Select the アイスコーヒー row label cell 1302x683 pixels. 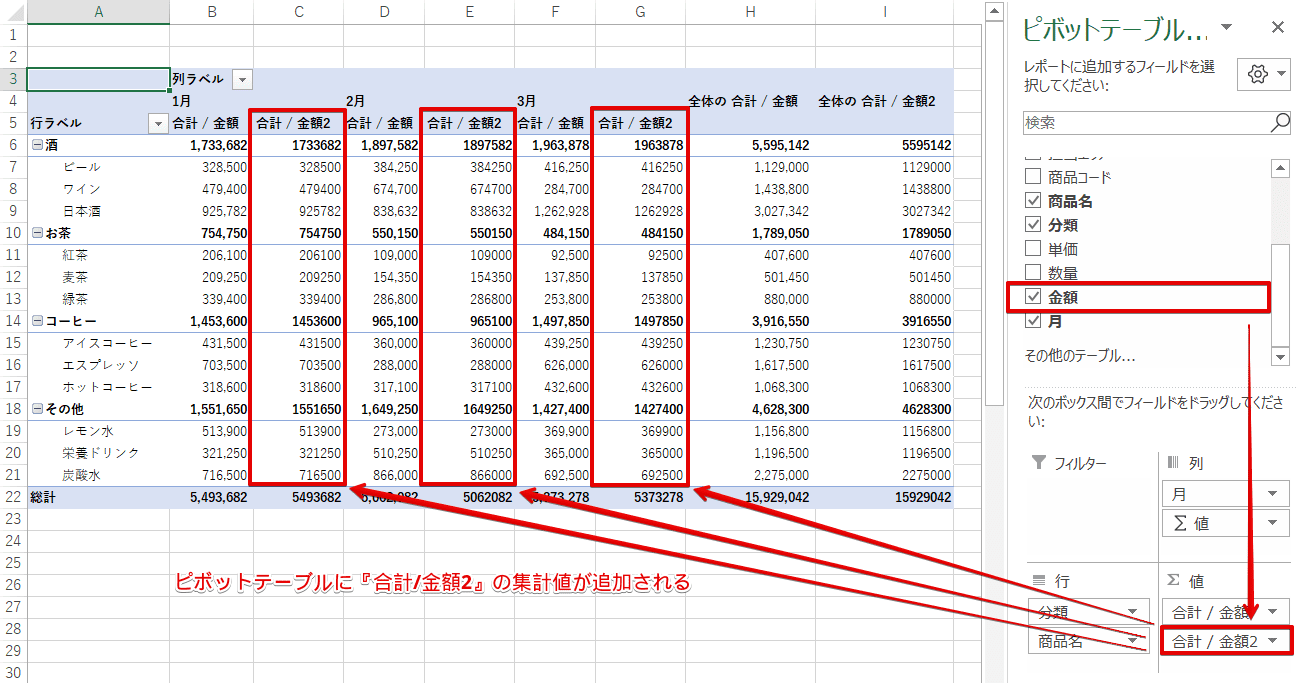98,343
